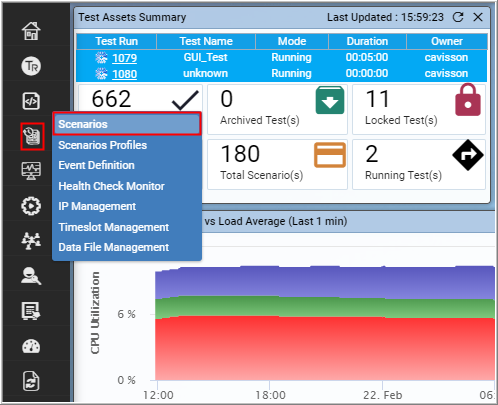Open the script code icon in sidebar
The width and height of the screenshot is (498, 405).
(31, 101)
